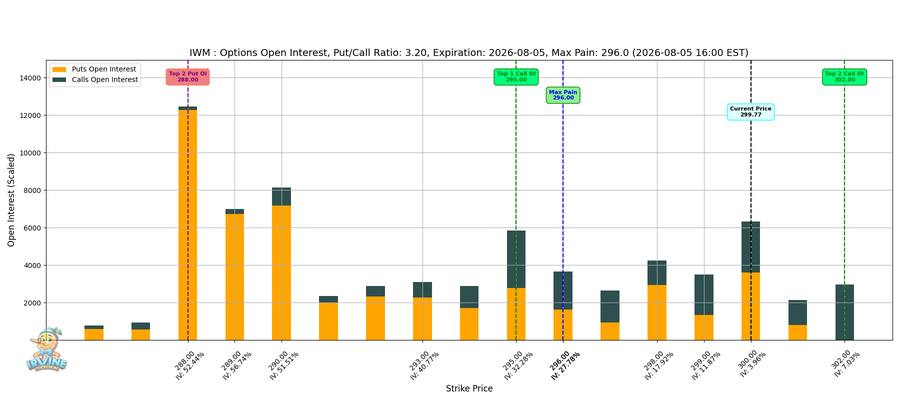Click the 'Current Price 299.77' annotation box
900x400 pixels.
[751, 111]
